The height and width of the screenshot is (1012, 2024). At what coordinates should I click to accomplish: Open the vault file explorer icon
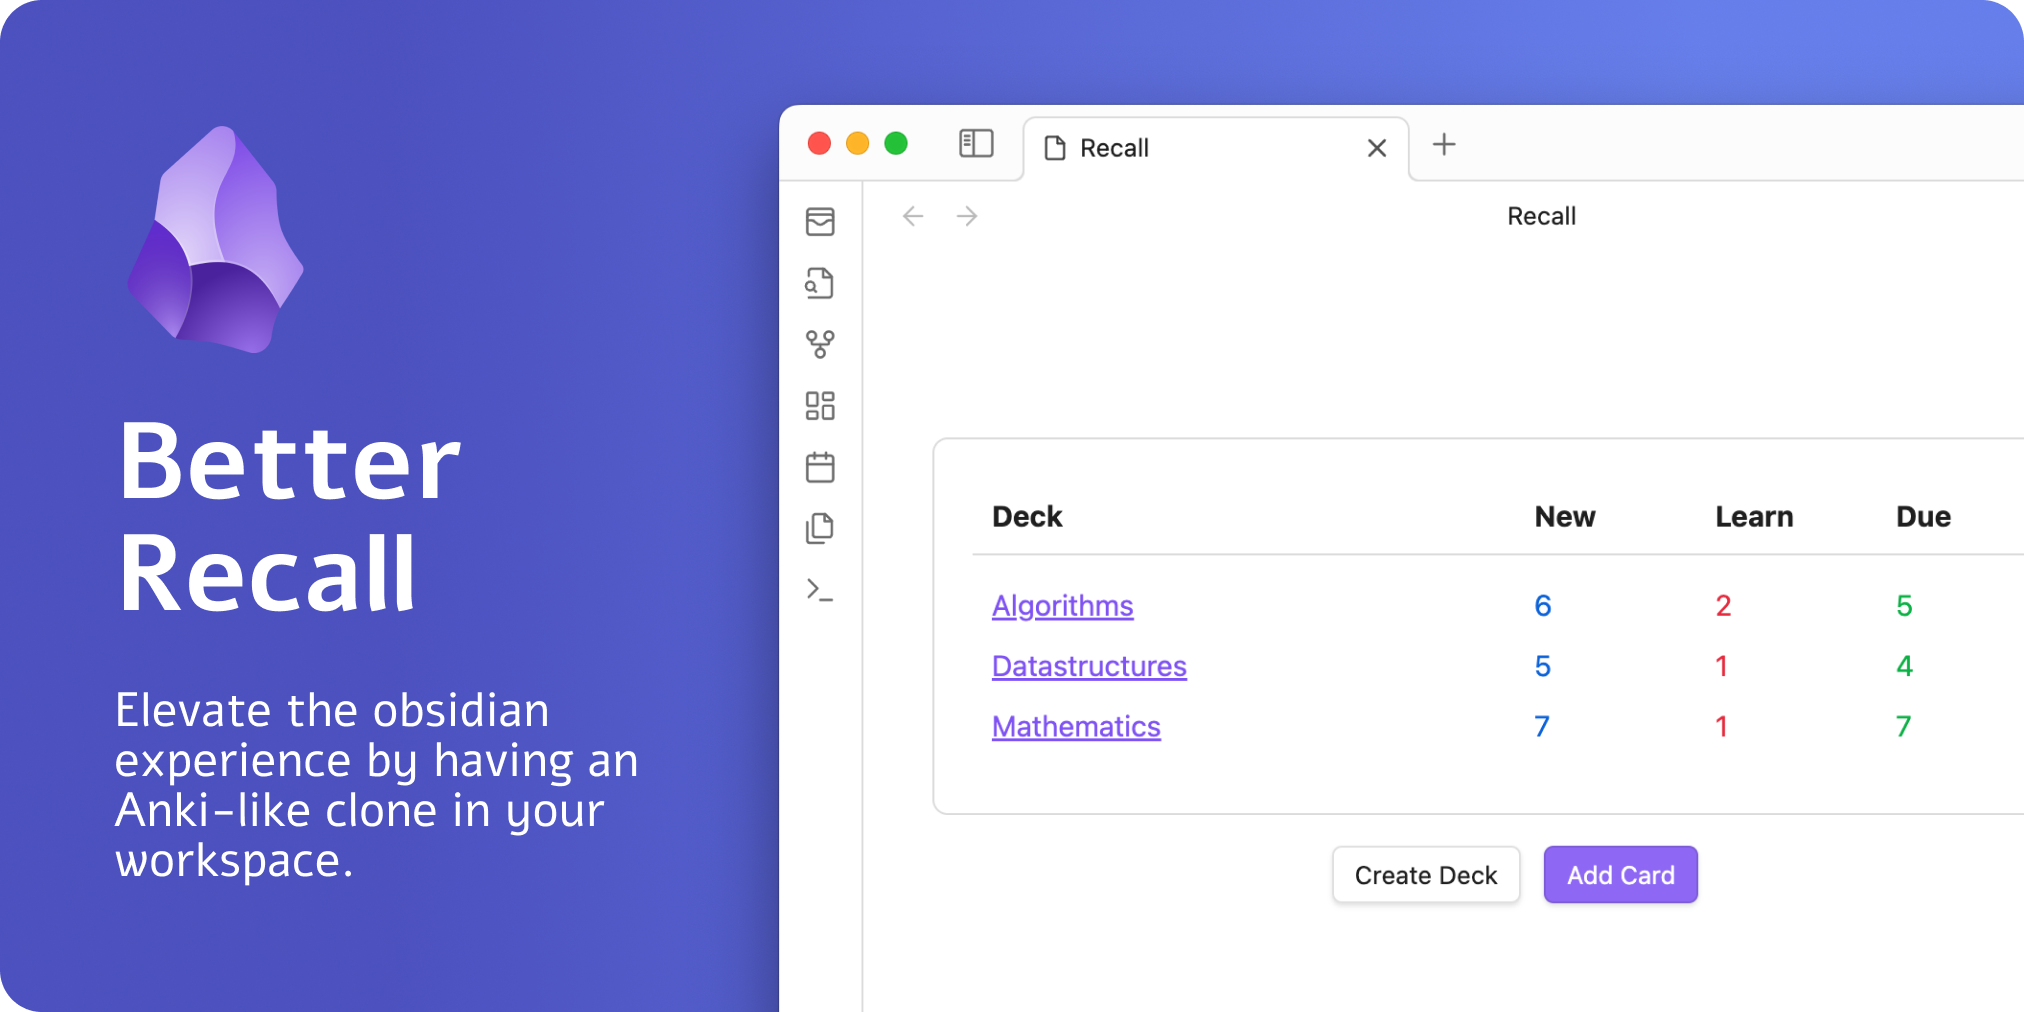pos(820,222)
